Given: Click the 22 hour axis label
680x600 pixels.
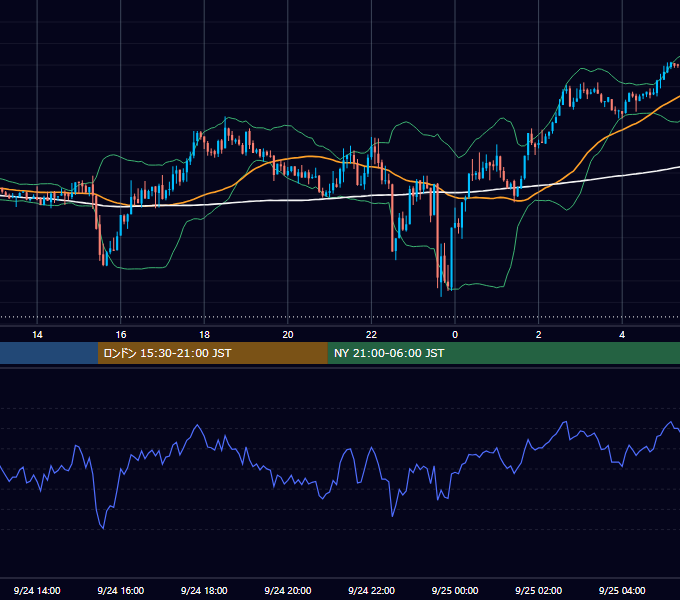Looking at the screenshot, I should [x=371, y=335].
